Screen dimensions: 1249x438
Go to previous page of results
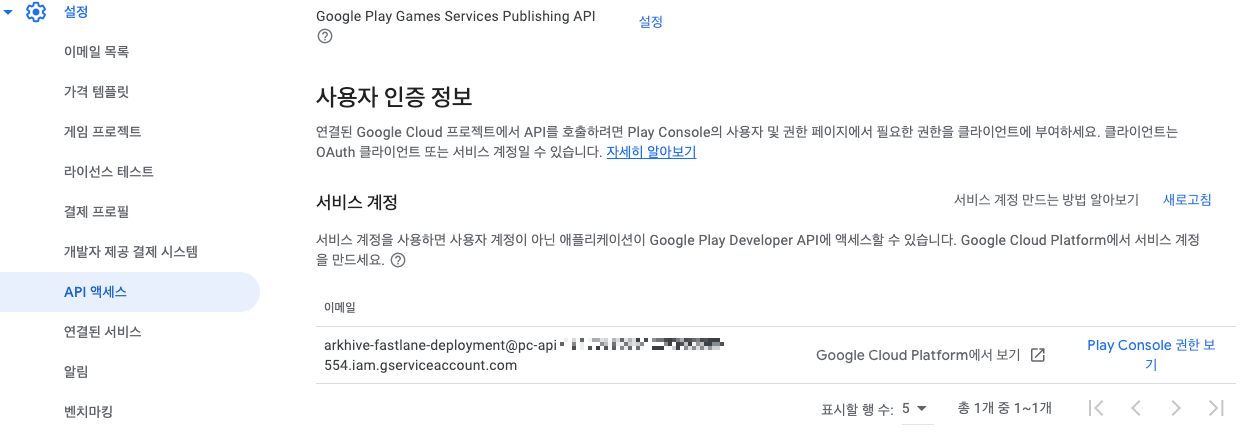coord(1136,408)
